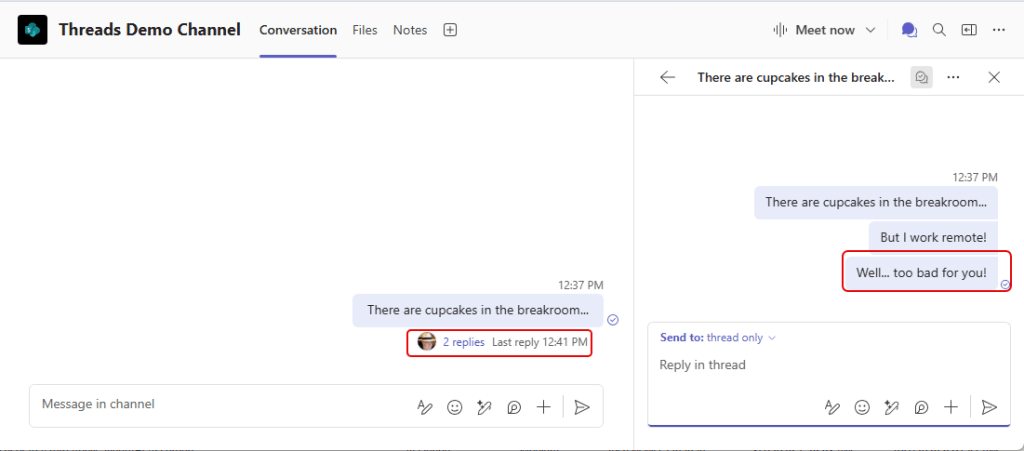Click the format icon in channel compose box
1024x451 pixels.
(425, 407)
